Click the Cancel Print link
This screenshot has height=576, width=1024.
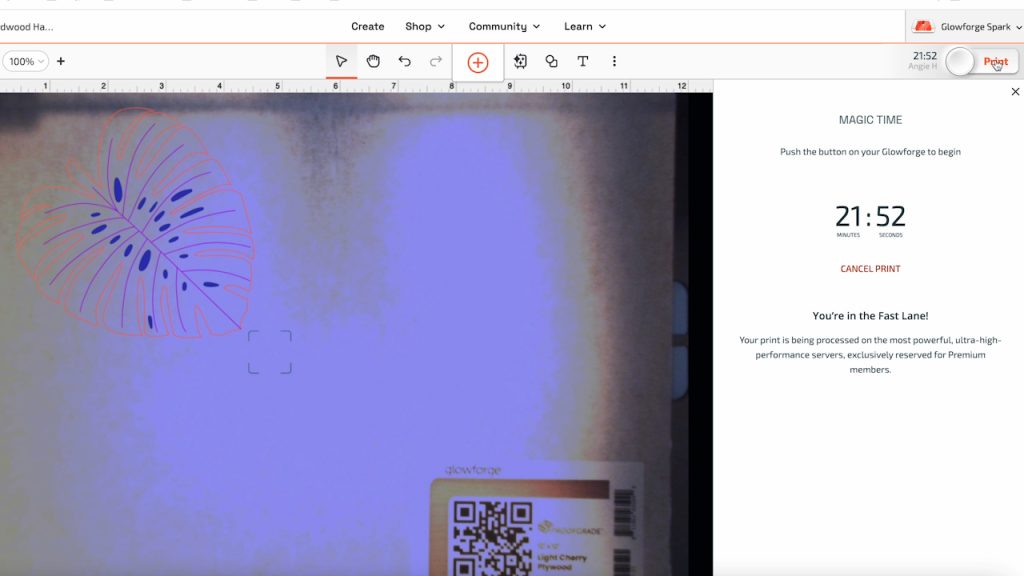click(870, 268)
